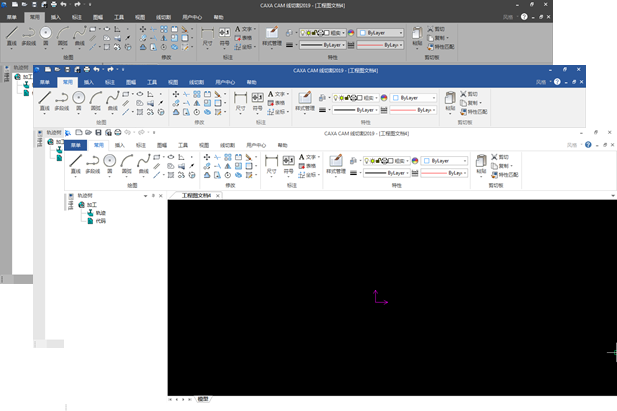Screen dimensions: 617x411
Task: Click the print icon in the front window quick access bar
Action: pos(118,132)
